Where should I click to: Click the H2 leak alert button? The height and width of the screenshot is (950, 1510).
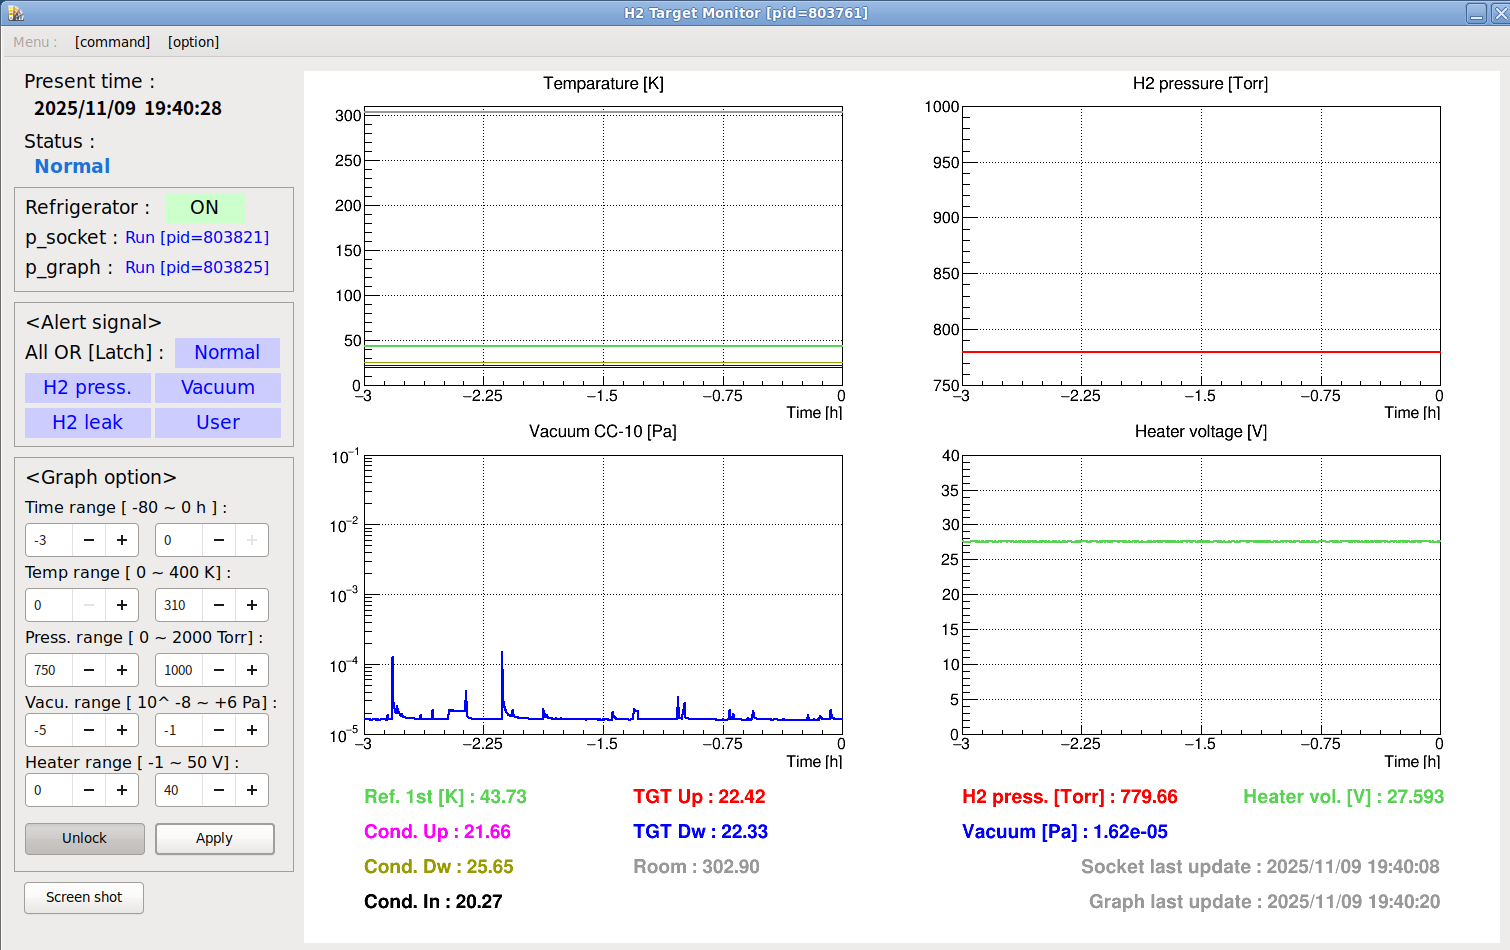pyautogui.click(x=87, y=422)
